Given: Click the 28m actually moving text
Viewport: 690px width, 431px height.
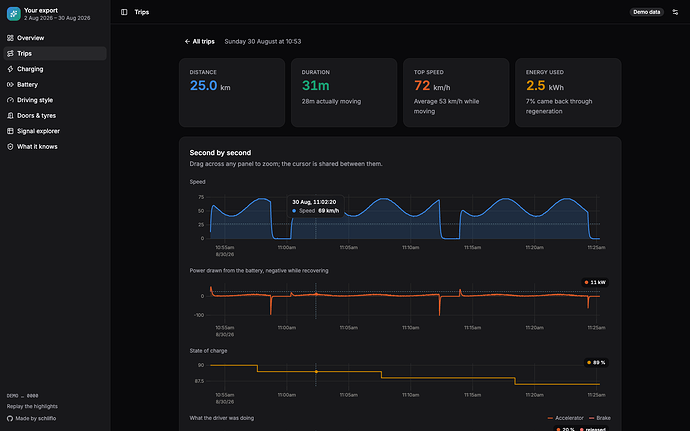Looking at the screenshot, I should pos(331,101).
